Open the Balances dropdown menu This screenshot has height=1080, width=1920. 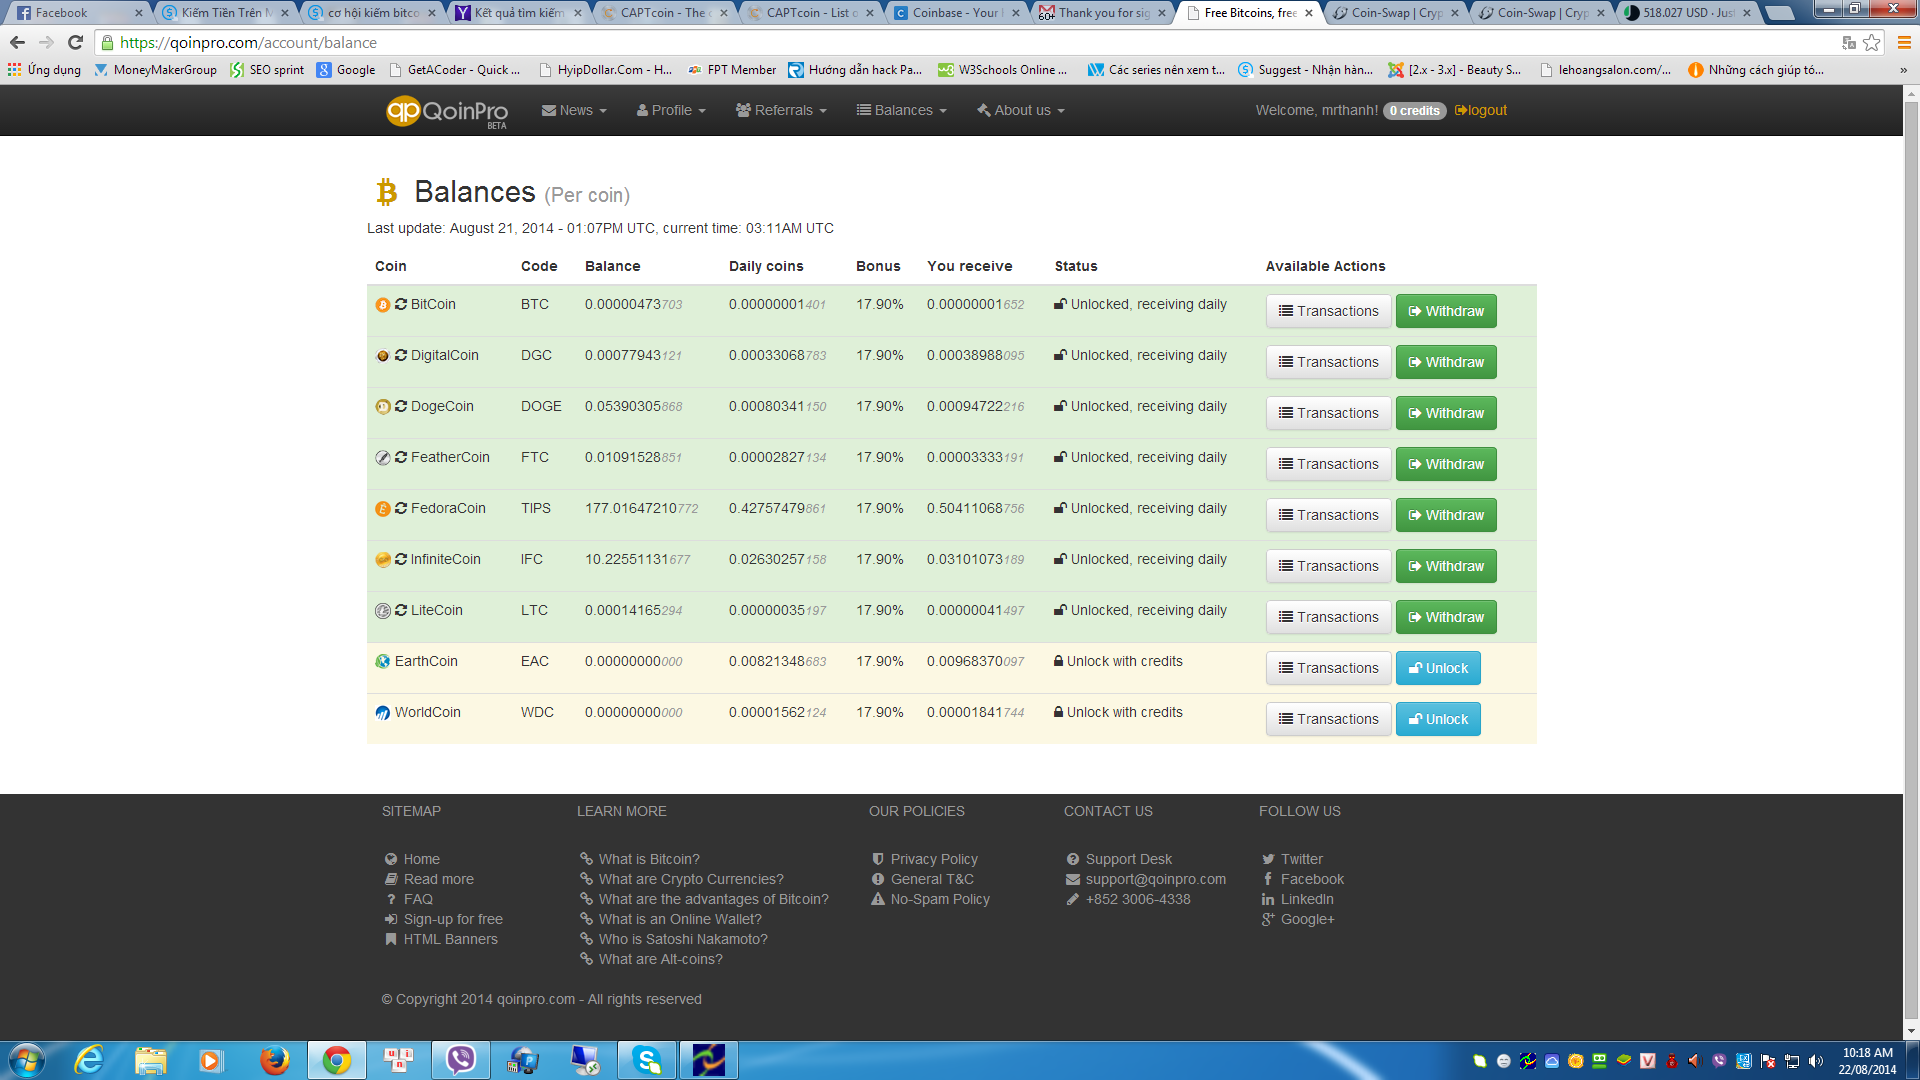tap(901, 110)
